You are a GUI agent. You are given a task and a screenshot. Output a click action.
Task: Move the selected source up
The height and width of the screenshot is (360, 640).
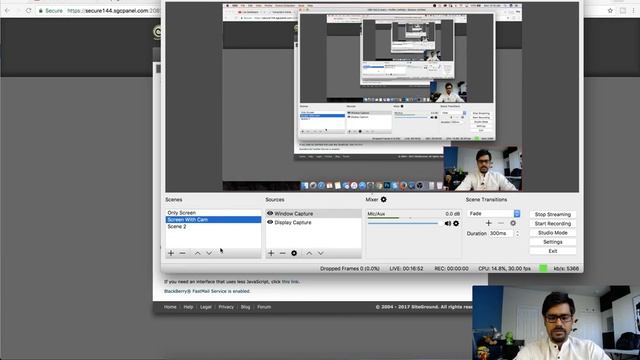pyautogui.click(x=309, y=253)
